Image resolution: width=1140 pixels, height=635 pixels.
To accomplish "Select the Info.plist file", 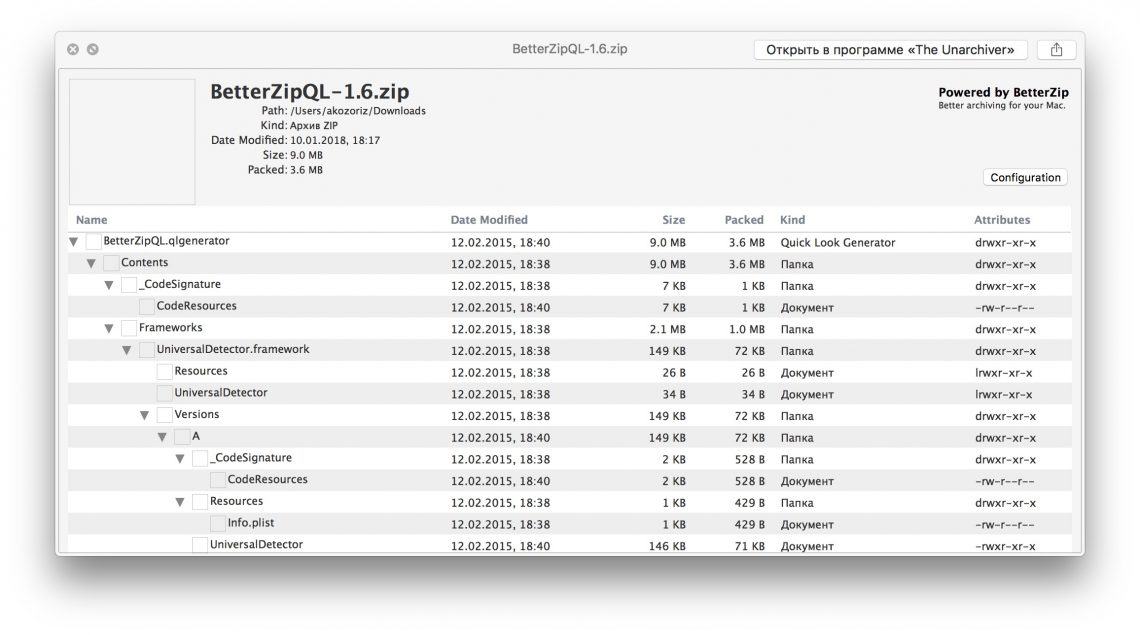I will (x=251, y=522).
